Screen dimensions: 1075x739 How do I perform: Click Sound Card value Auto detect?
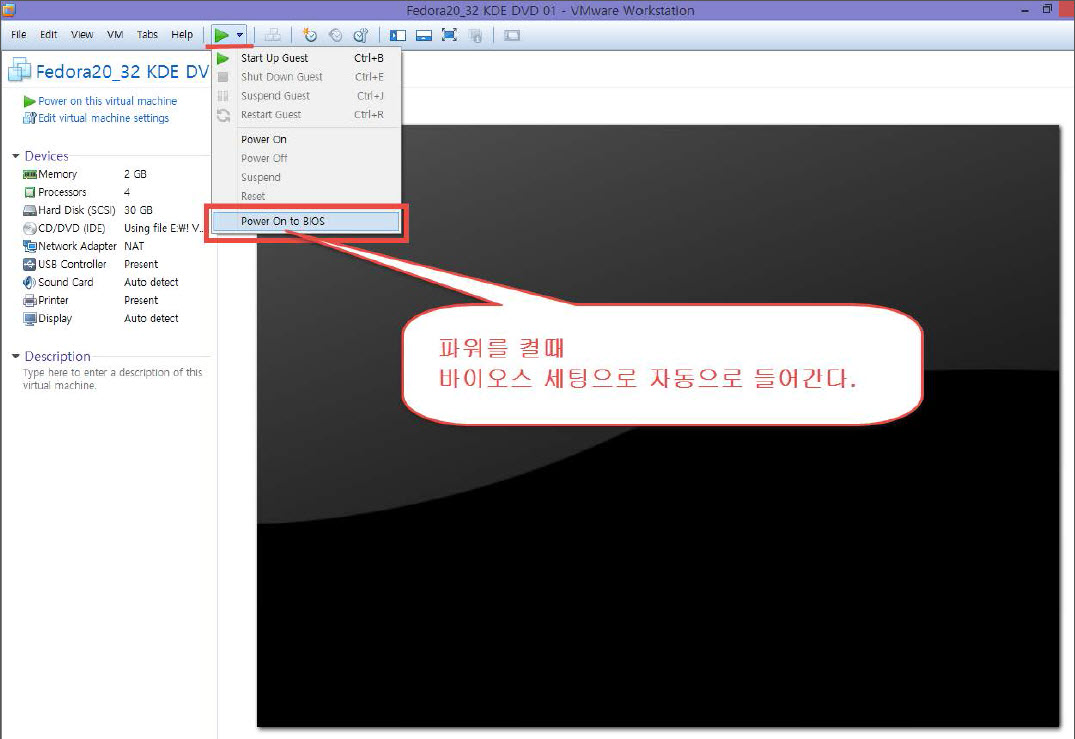point(151,282)
